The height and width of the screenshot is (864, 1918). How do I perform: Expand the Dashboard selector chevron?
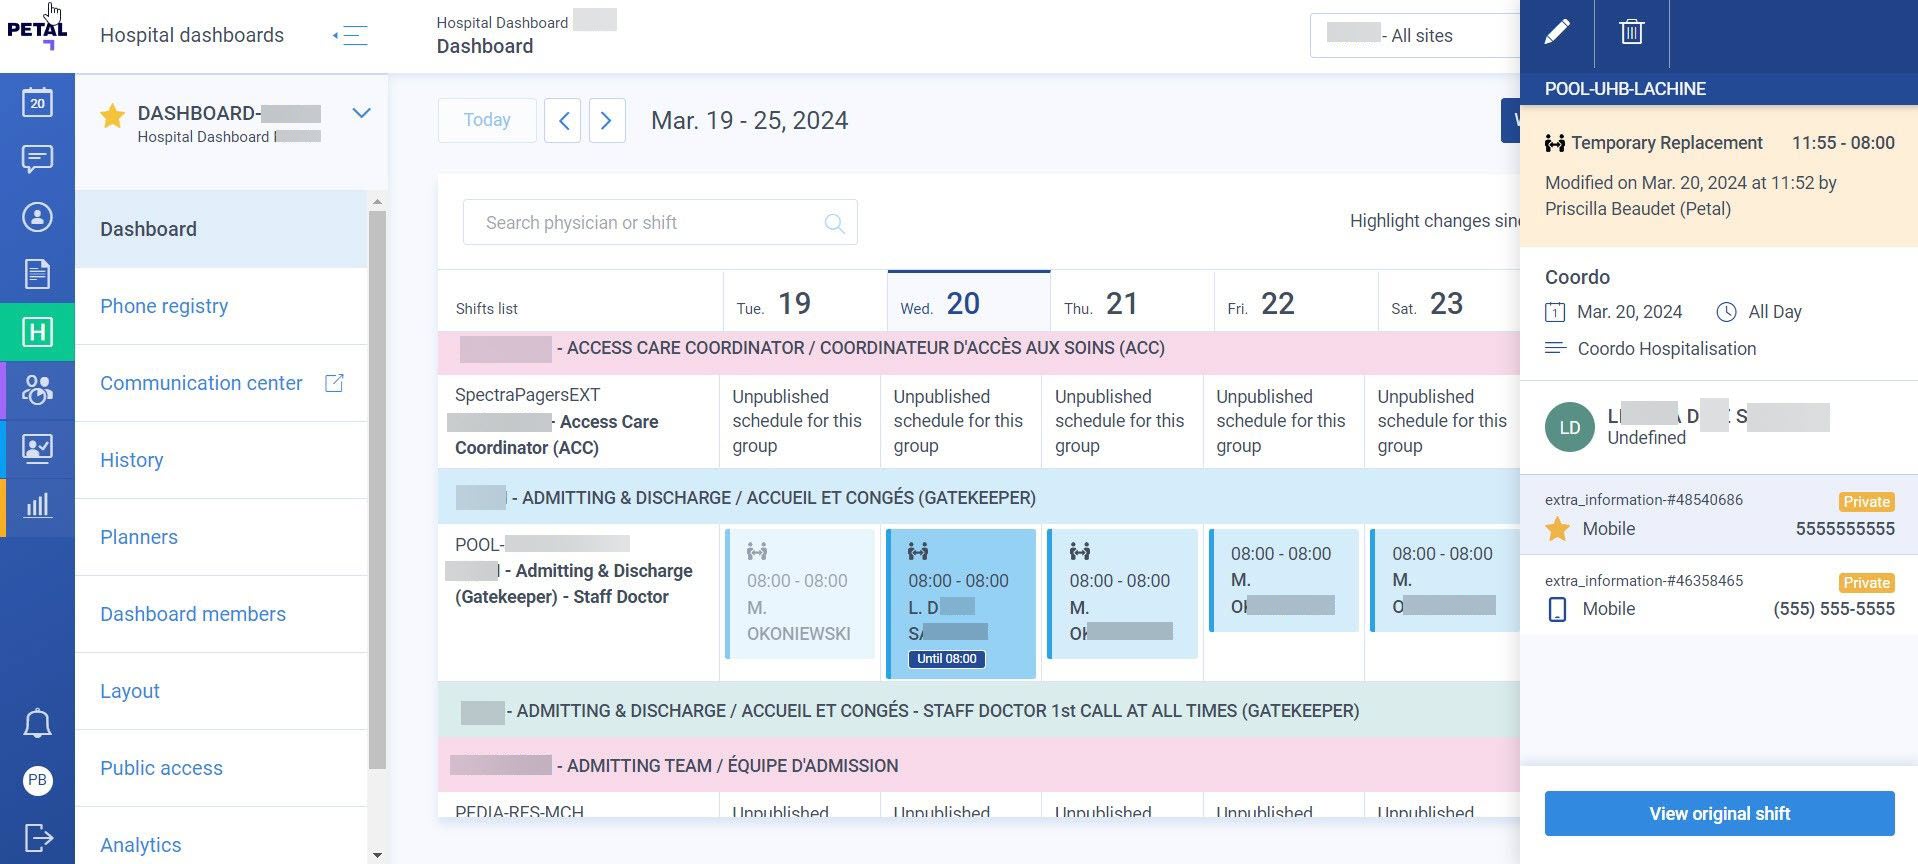pyautogui.click(x=362, y=113)
